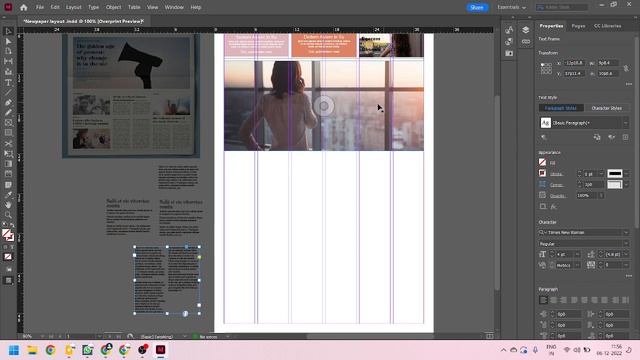Viewport: 640px width, 360px height.
Task: Select the Scissors tool
Action: pyautogui.click(x=8, y=144)
